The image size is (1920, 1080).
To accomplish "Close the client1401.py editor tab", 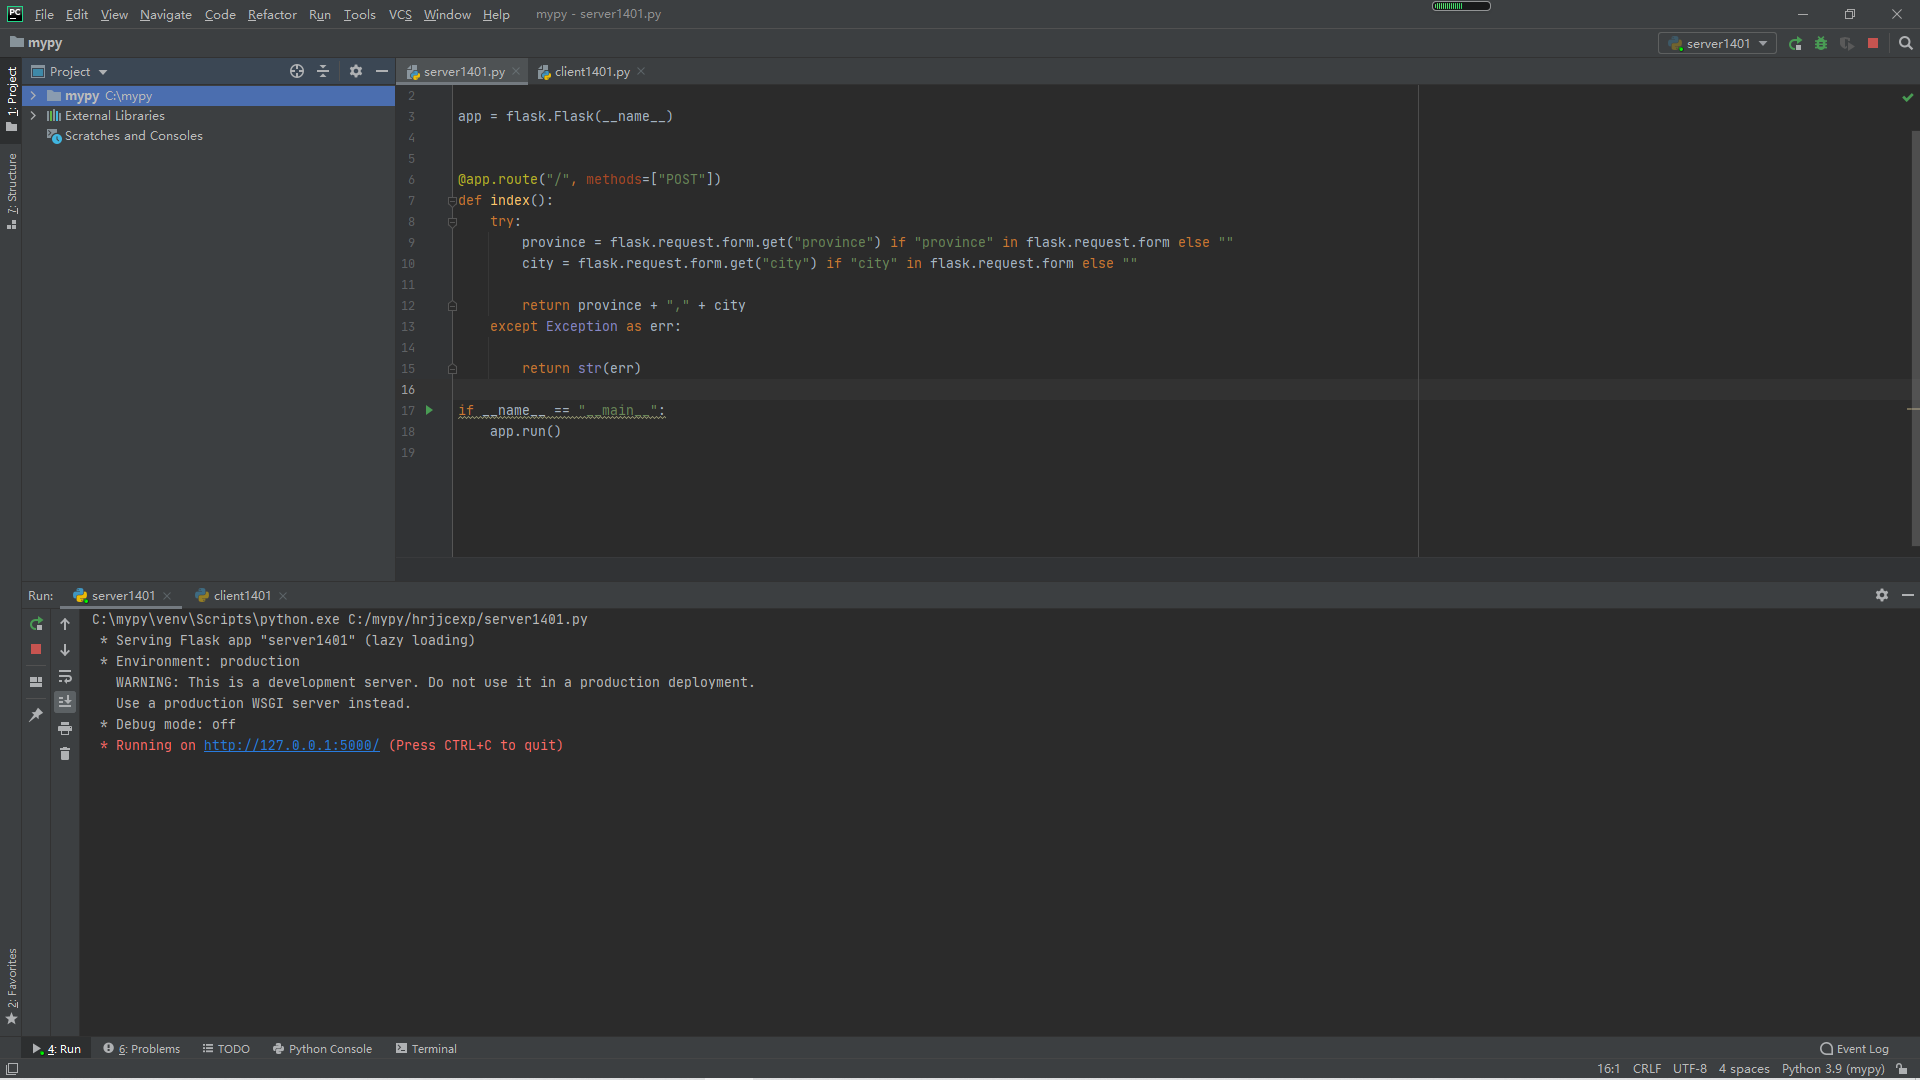I will (x=641, y=72).
